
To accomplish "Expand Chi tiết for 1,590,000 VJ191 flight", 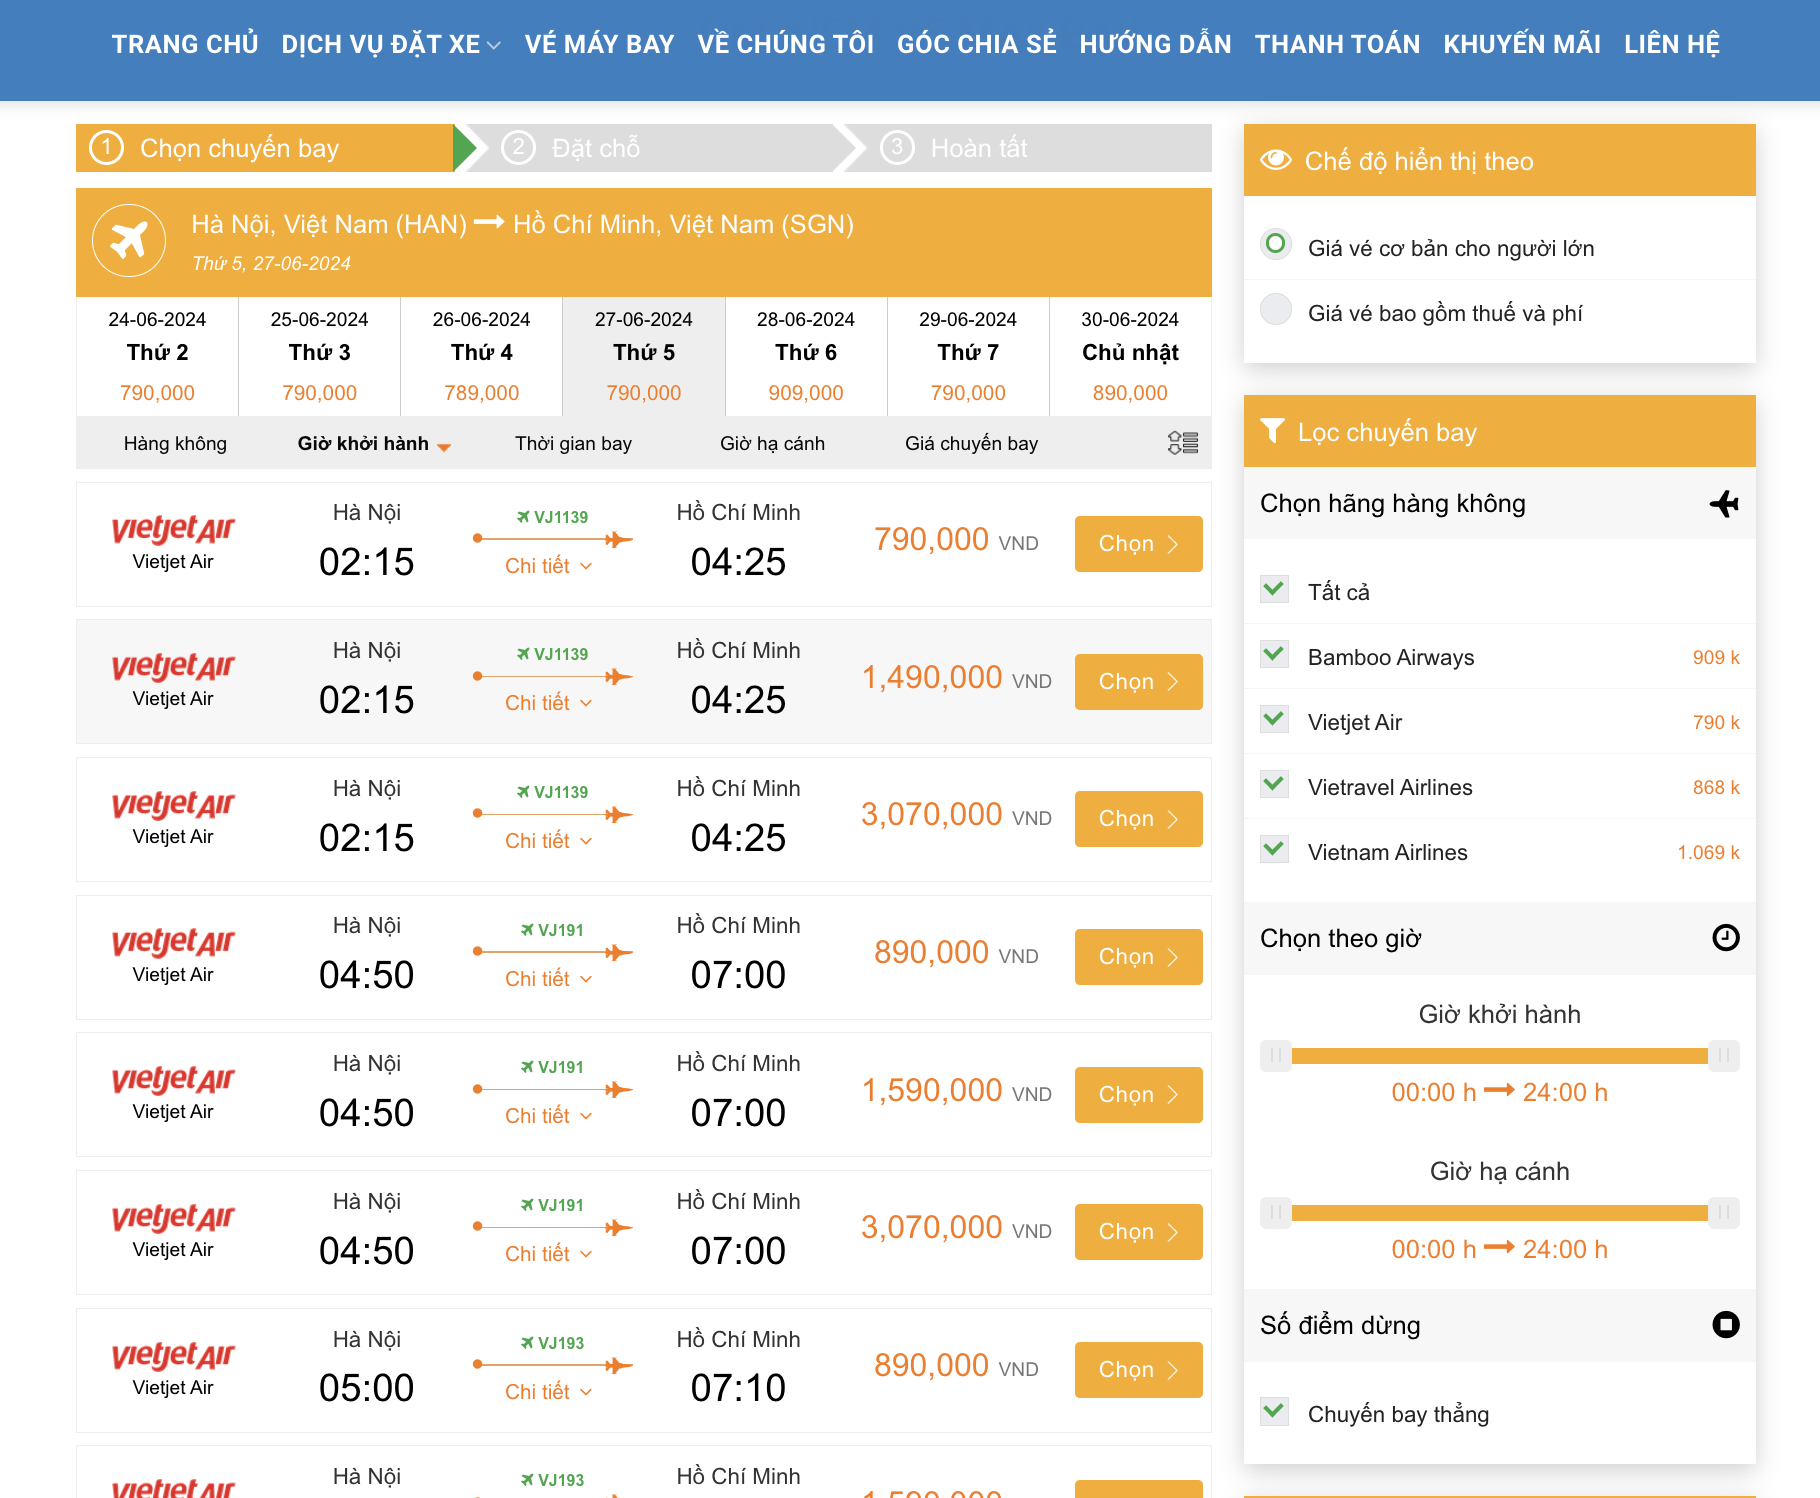I will 548,1116.
